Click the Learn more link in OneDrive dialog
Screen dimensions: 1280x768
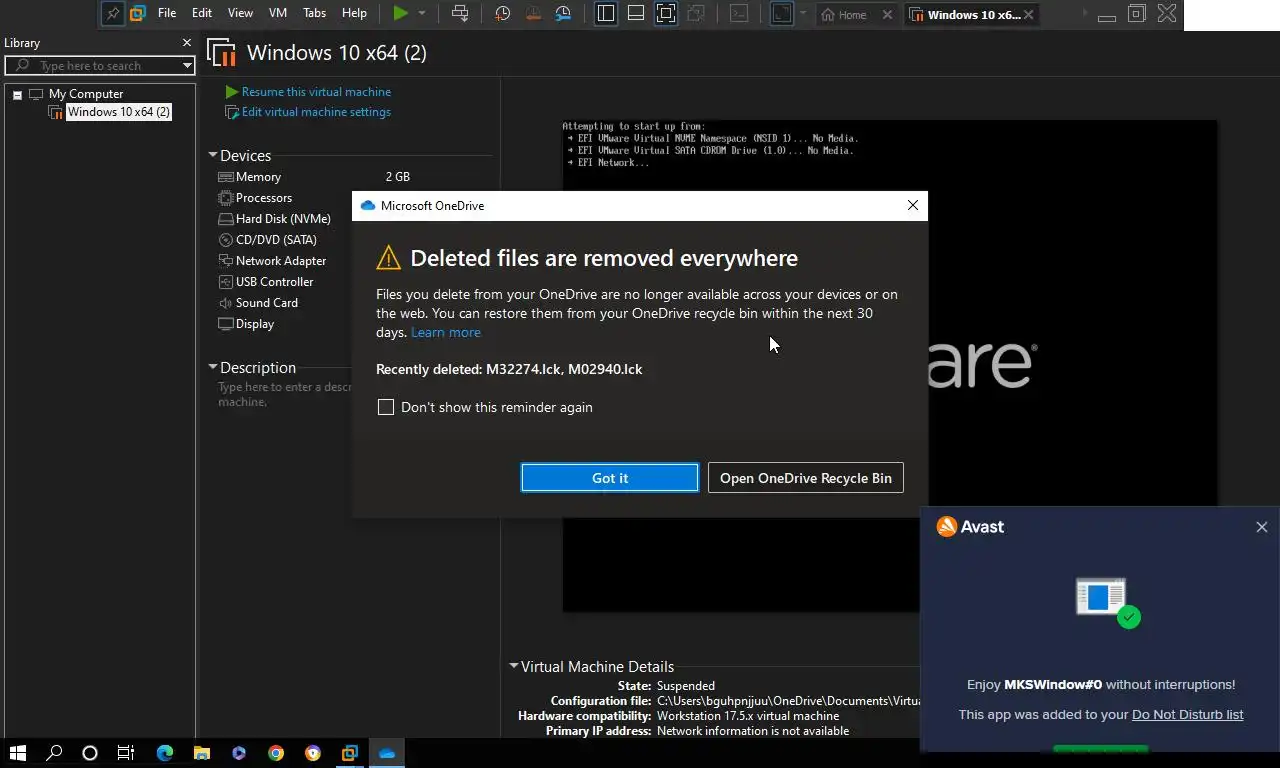[x=446, y=332]
